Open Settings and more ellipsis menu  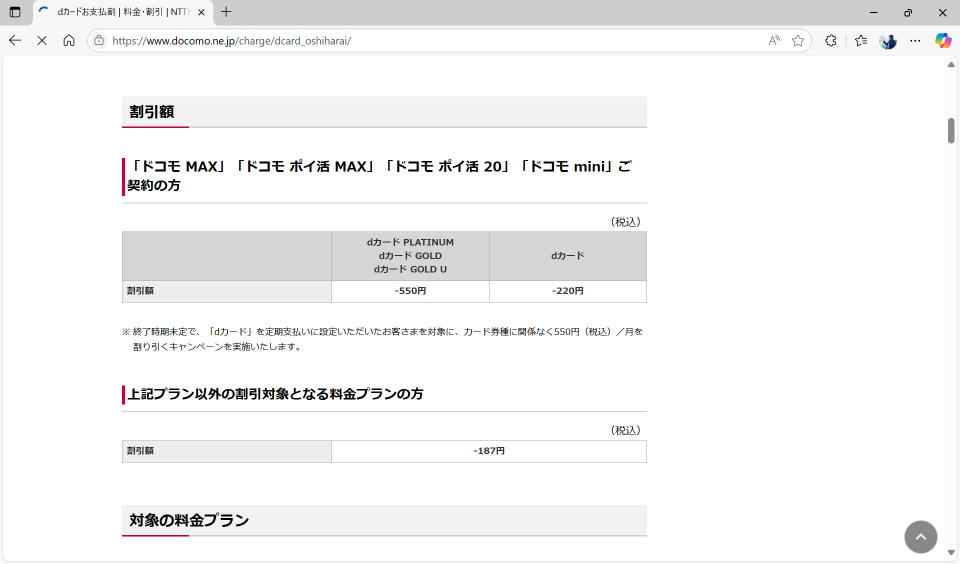point(915,40)
